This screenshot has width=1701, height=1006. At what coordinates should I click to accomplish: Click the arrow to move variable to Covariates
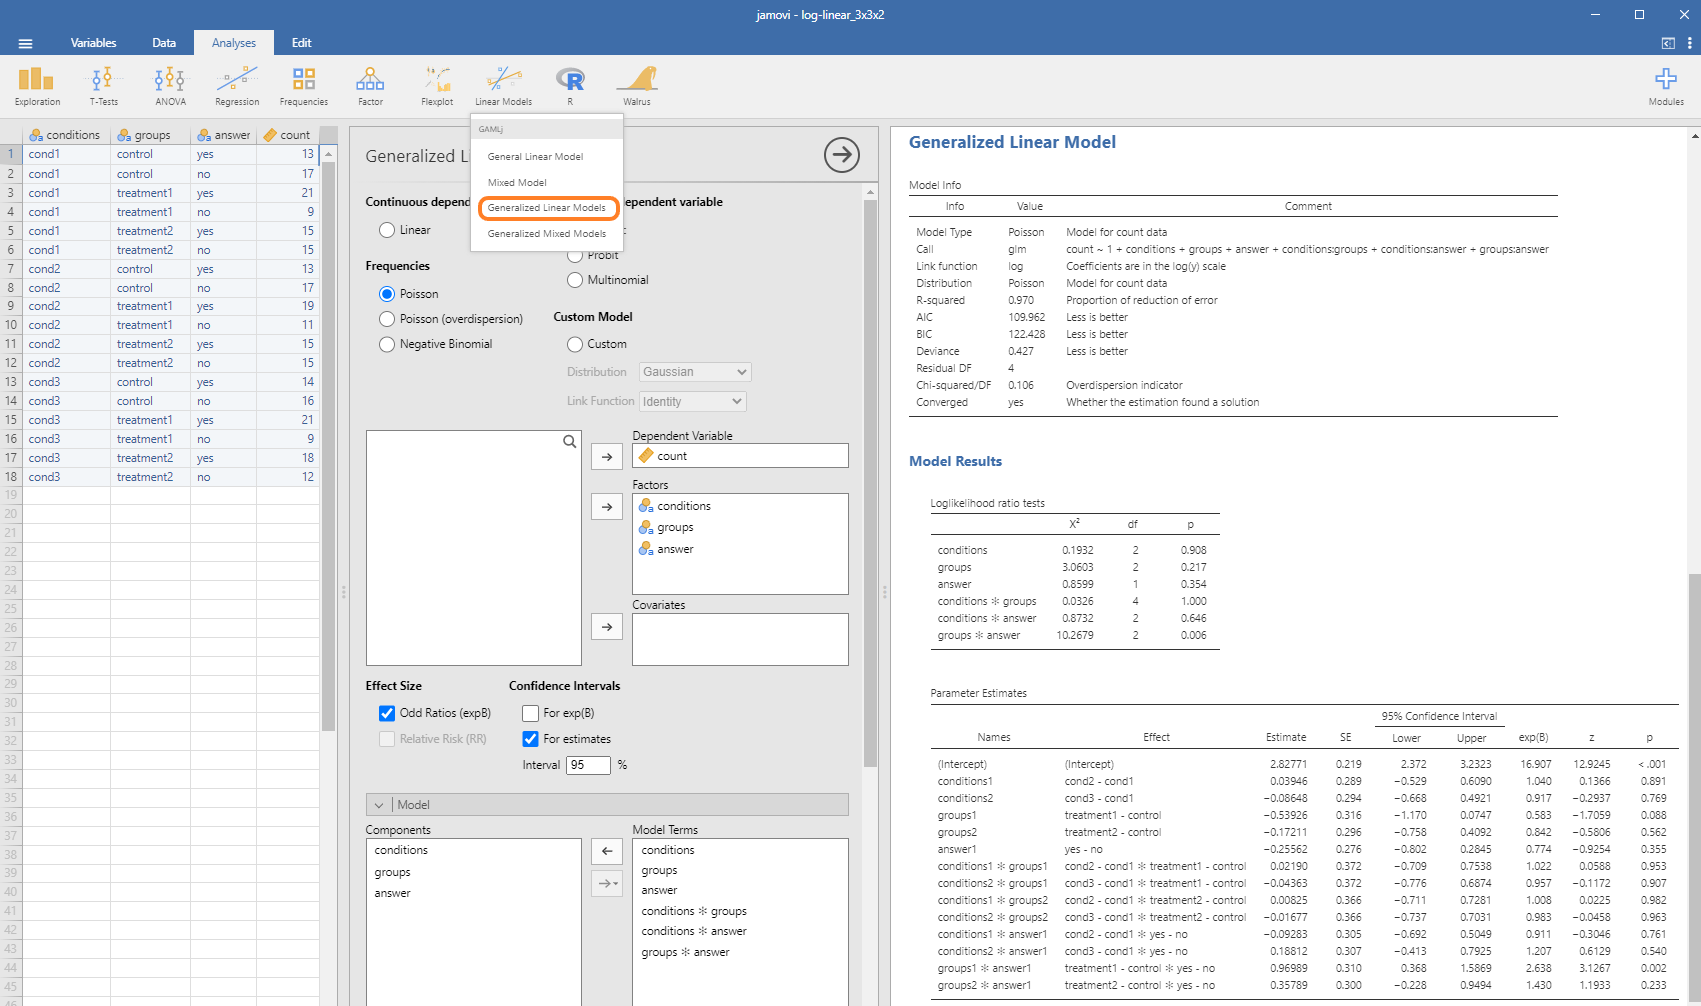607,627
